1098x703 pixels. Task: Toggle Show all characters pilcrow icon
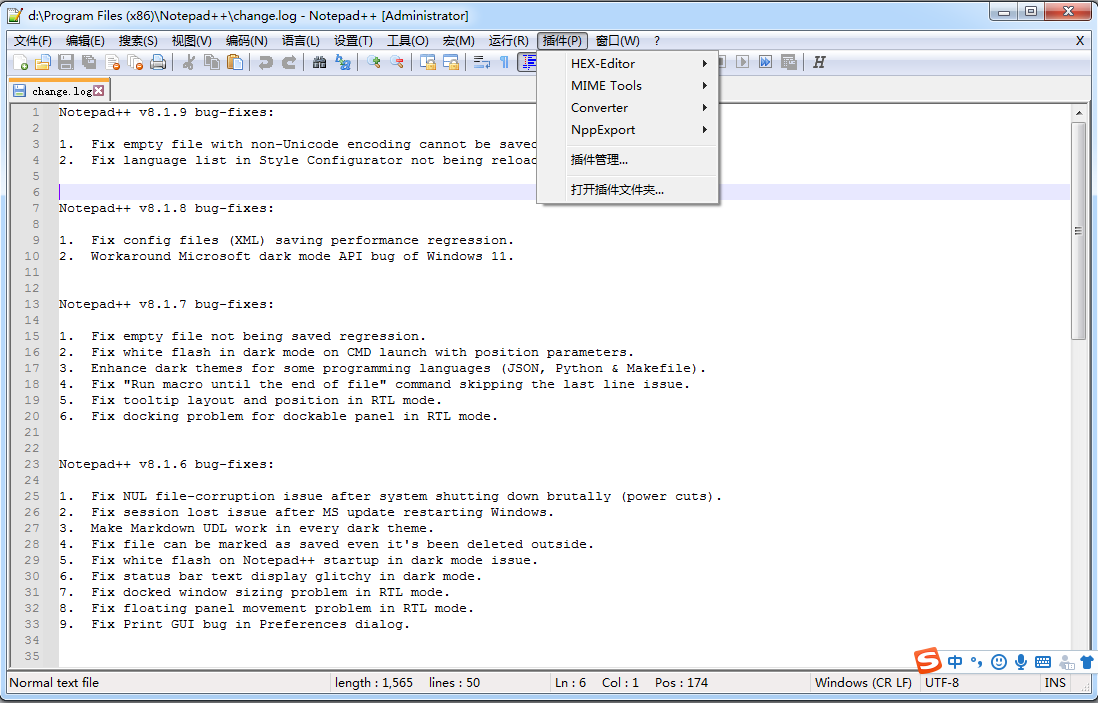click(x=504, y=63)
